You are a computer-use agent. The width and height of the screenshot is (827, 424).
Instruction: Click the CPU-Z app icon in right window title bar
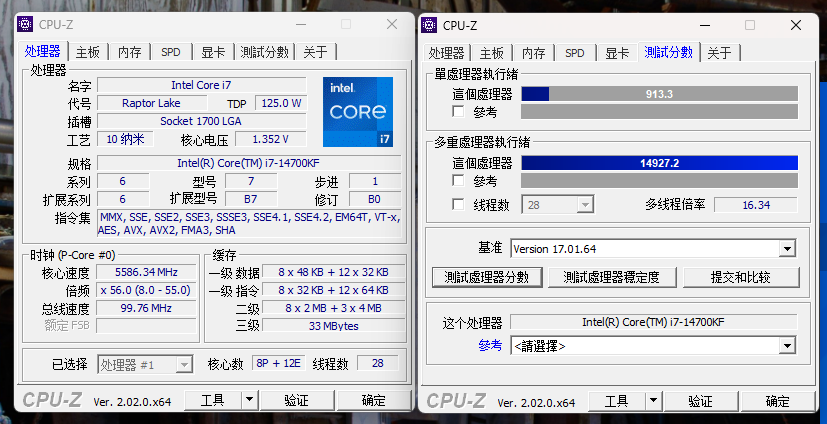coord(429,25)
